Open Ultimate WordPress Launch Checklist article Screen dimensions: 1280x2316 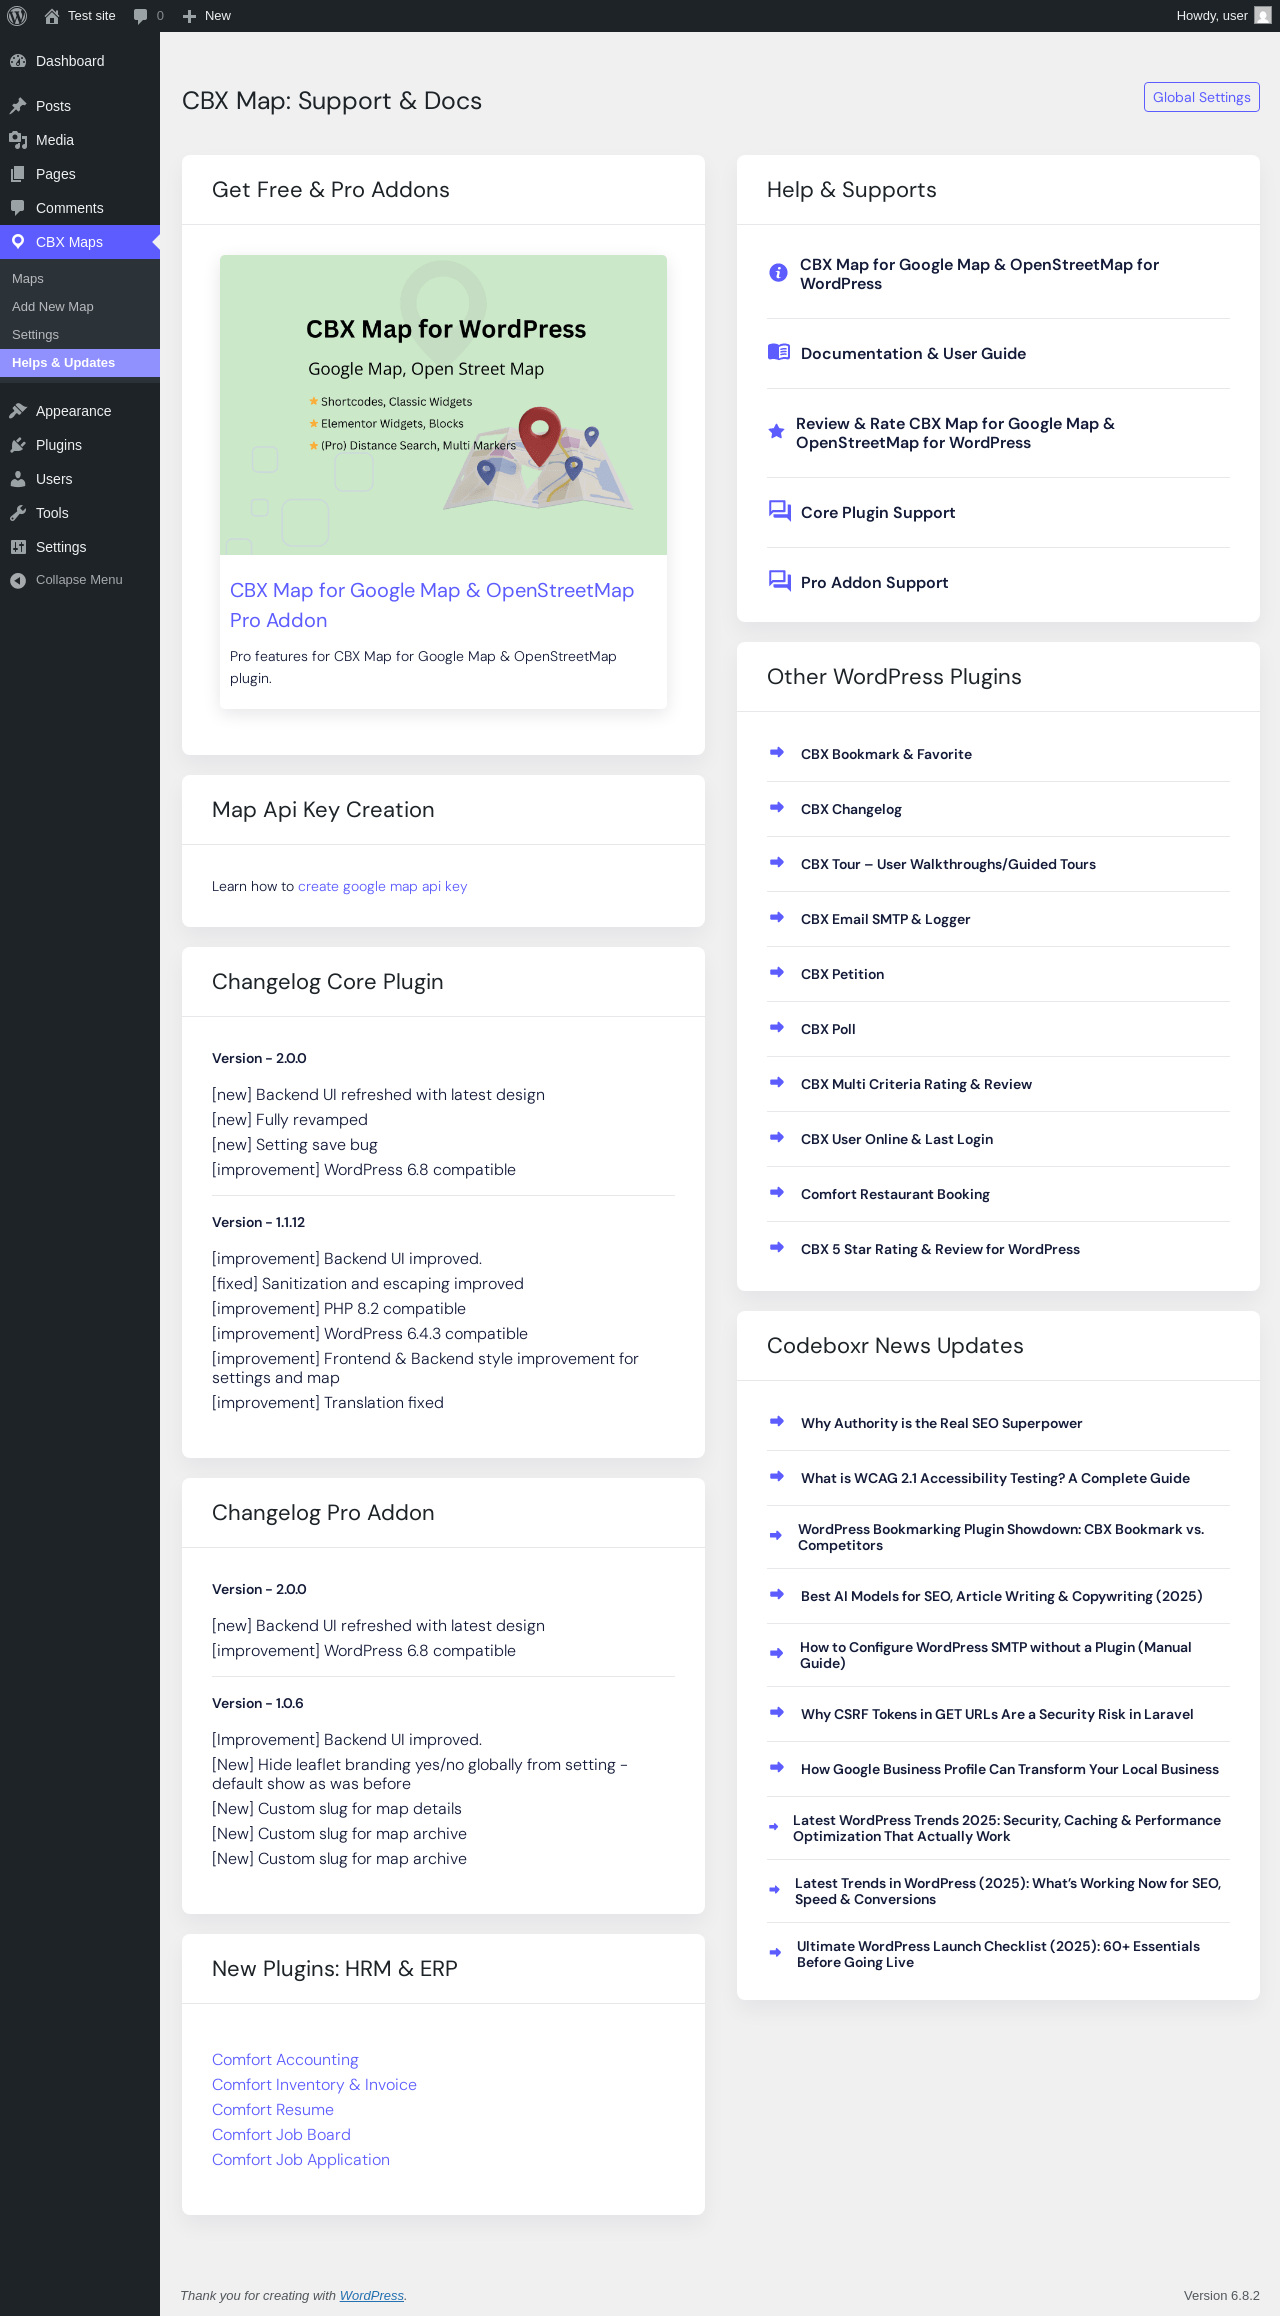pyautogui.click(x=998, y=1954)
